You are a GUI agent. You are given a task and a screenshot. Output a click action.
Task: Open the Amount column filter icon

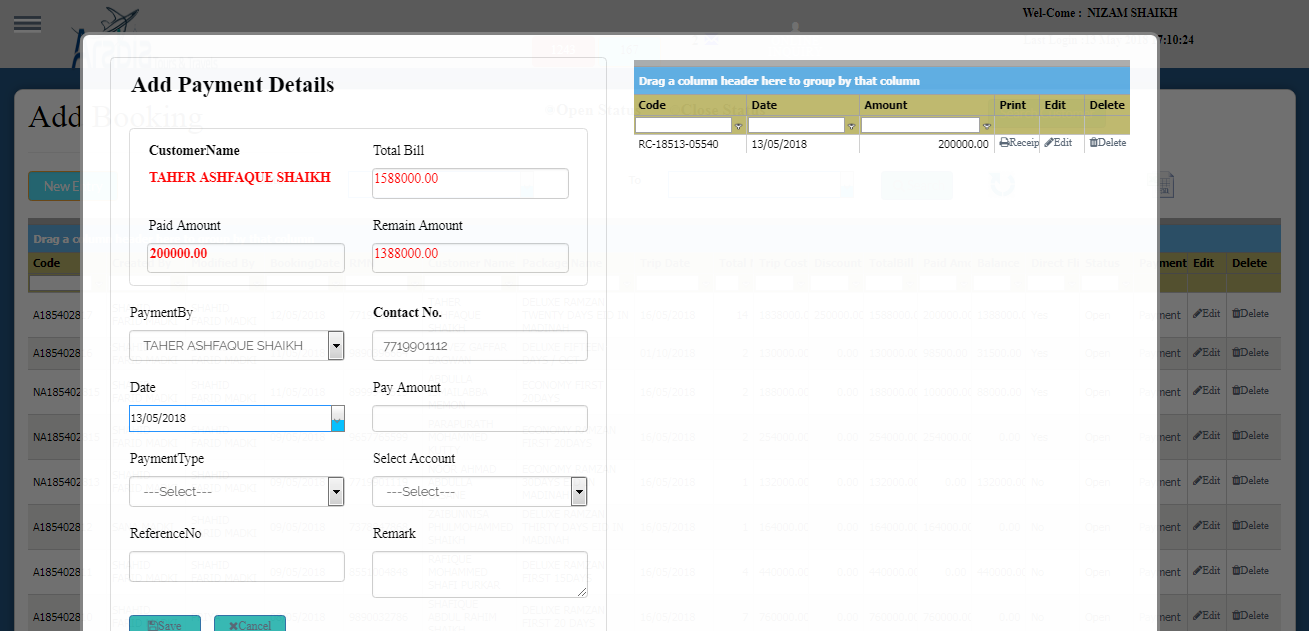pyautogui.click(x=987, y=126)
